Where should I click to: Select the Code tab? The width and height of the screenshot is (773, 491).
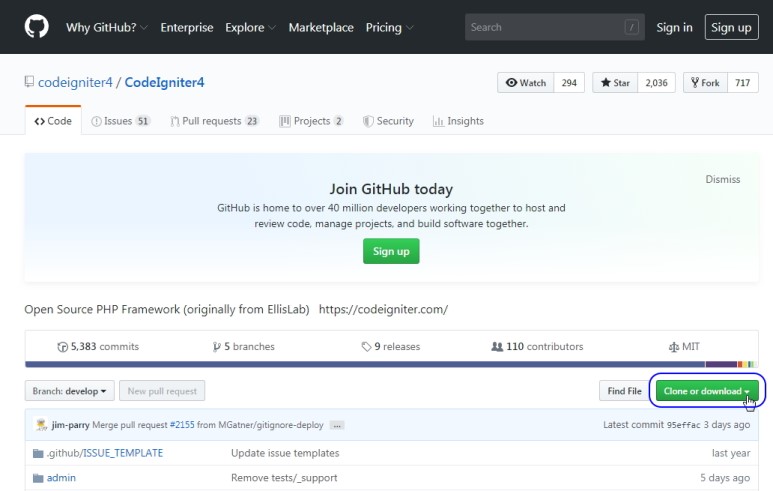coord(53,121)
